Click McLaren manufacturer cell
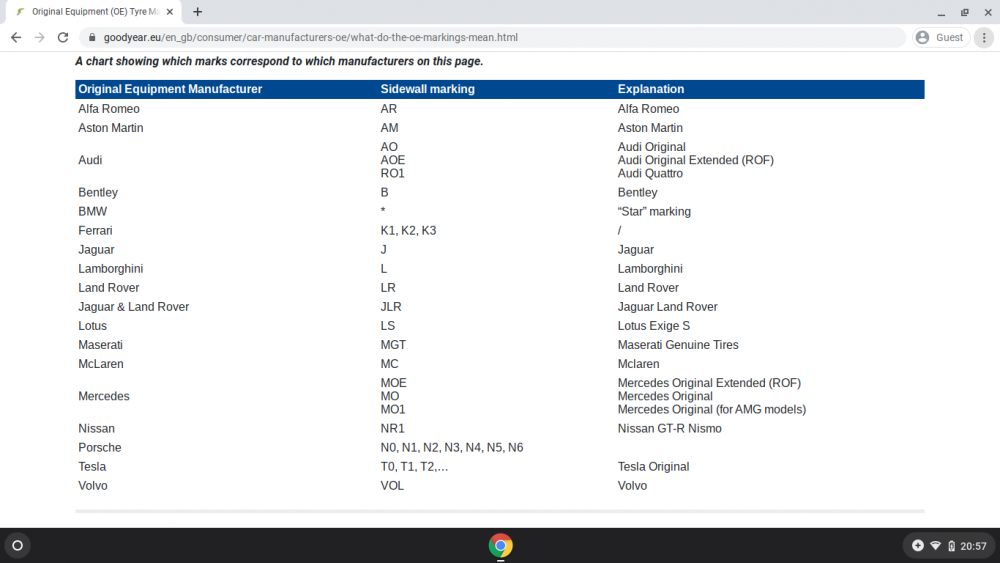The width and height of the screenshot is (1000, 563). [101, 365]
